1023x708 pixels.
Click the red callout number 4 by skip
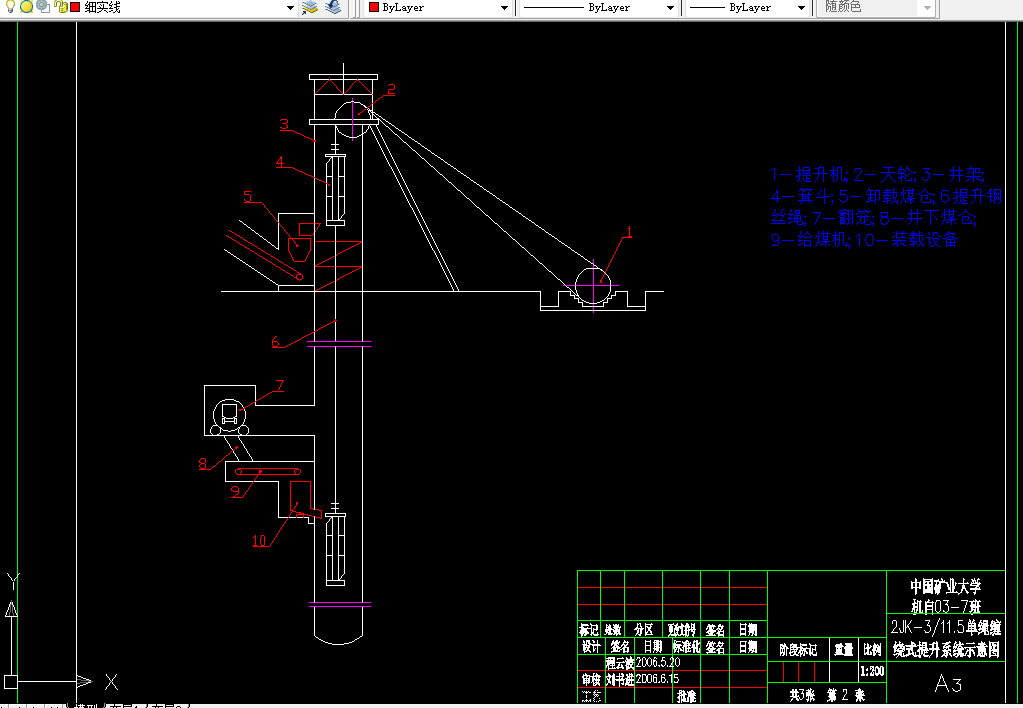[x=280, y=162]
